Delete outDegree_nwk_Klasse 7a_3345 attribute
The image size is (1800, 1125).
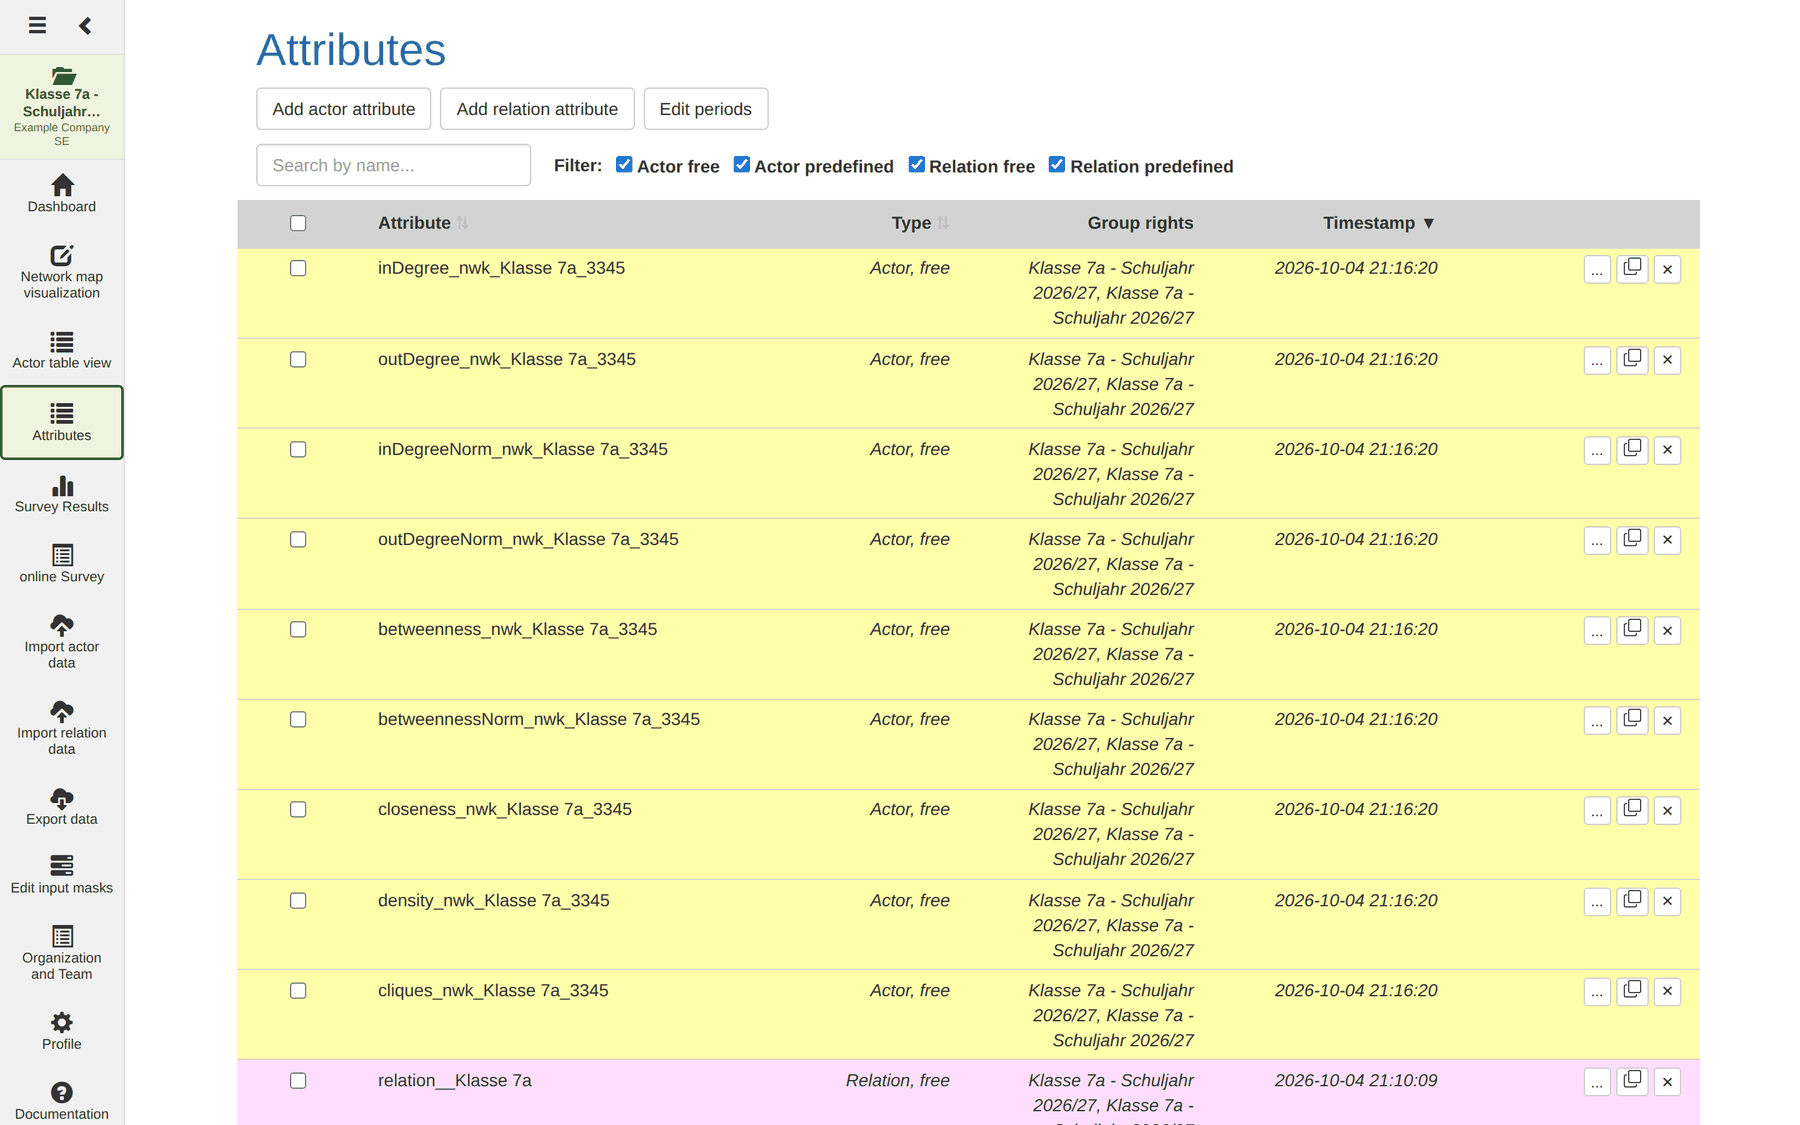[1667, 360]
